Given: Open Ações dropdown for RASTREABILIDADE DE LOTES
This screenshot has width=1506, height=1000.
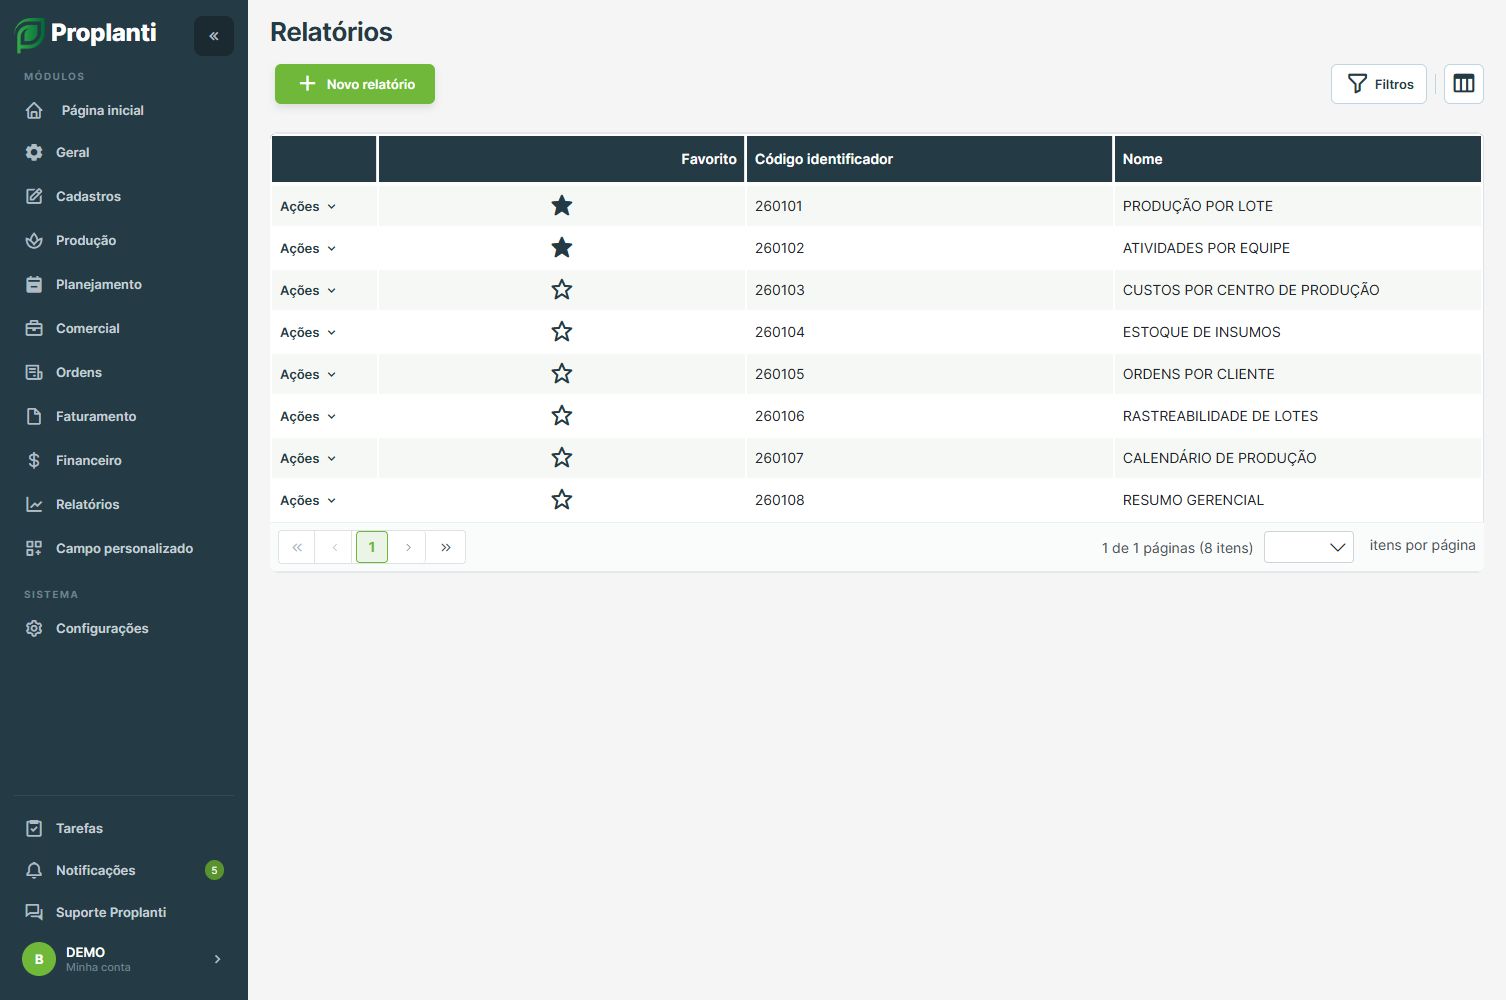Looking at the screenshot, I should coord(308,416).
